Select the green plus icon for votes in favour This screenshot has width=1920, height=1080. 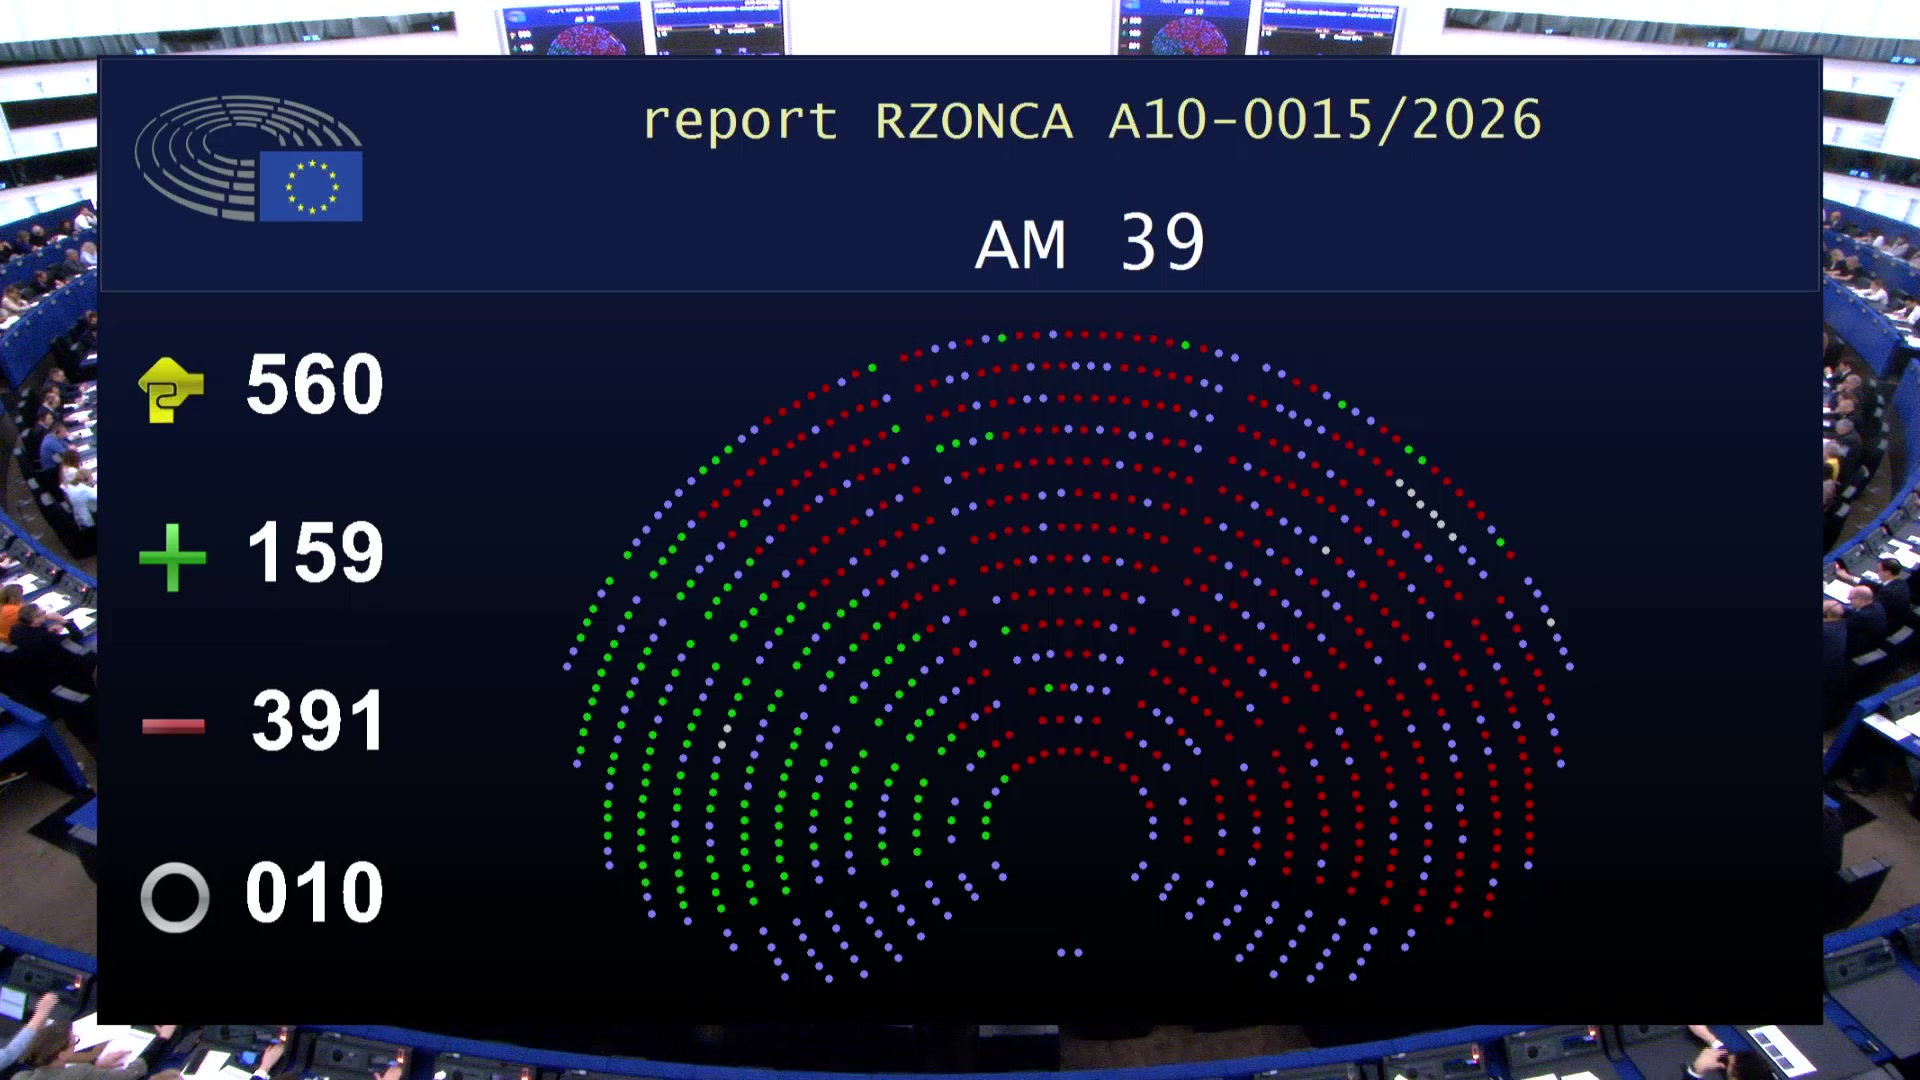point(171,556)
